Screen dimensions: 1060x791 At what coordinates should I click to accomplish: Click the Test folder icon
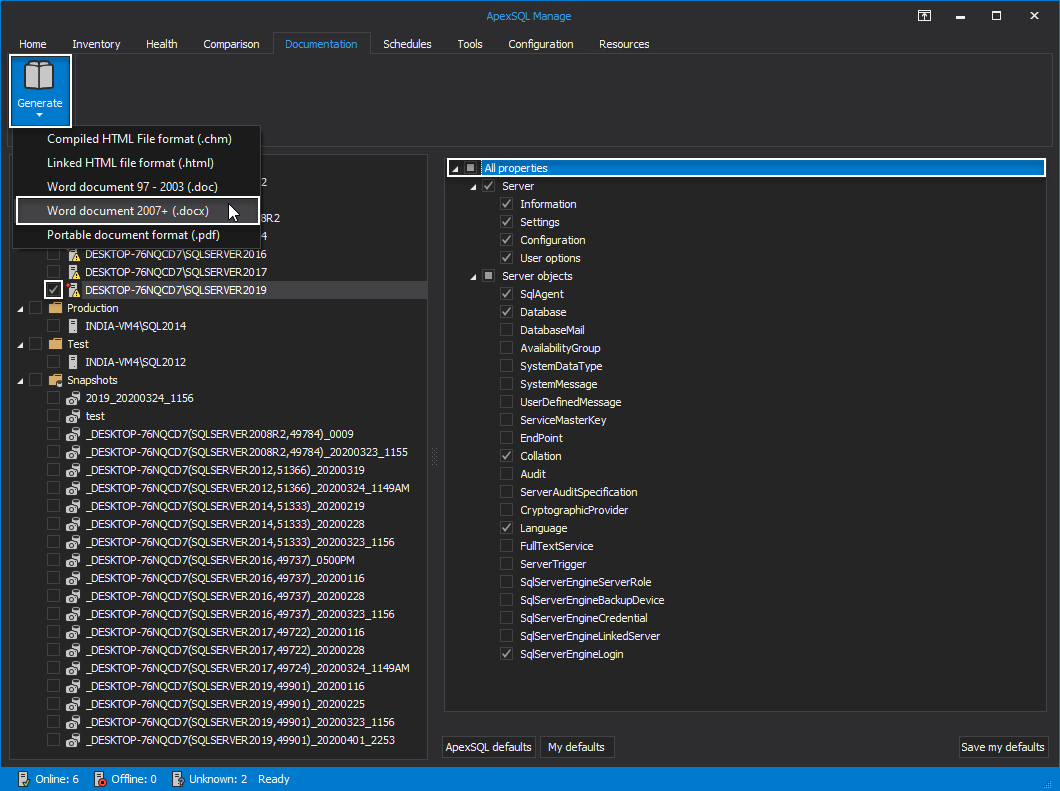click(x=55, y=343)
